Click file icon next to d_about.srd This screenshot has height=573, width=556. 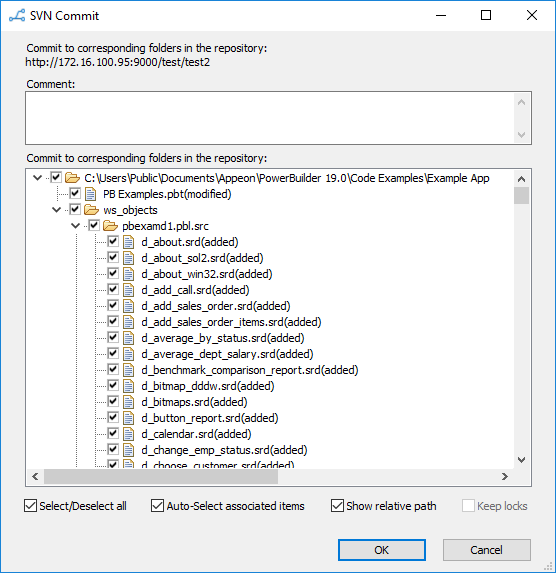click(x=128, y=242)
